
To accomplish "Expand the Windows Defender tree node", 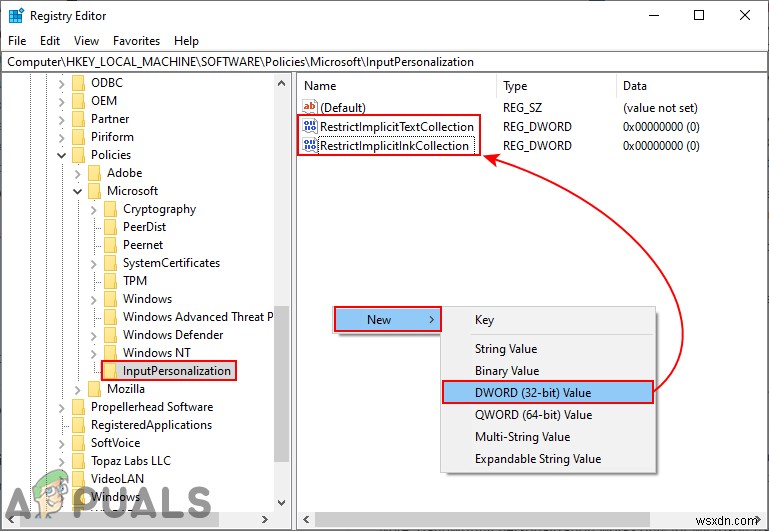I will point(94,336).
